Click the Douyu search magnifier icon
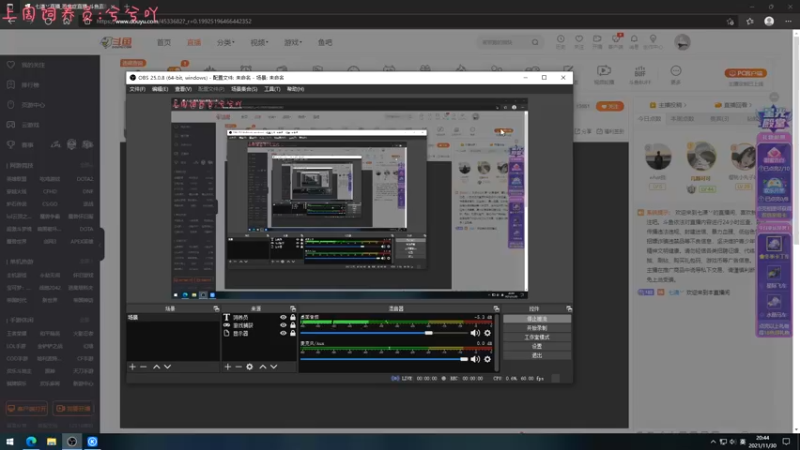Image resolution: width=800 pixels, height=450 pixels. pyautogui.click(x=535, y=42)
